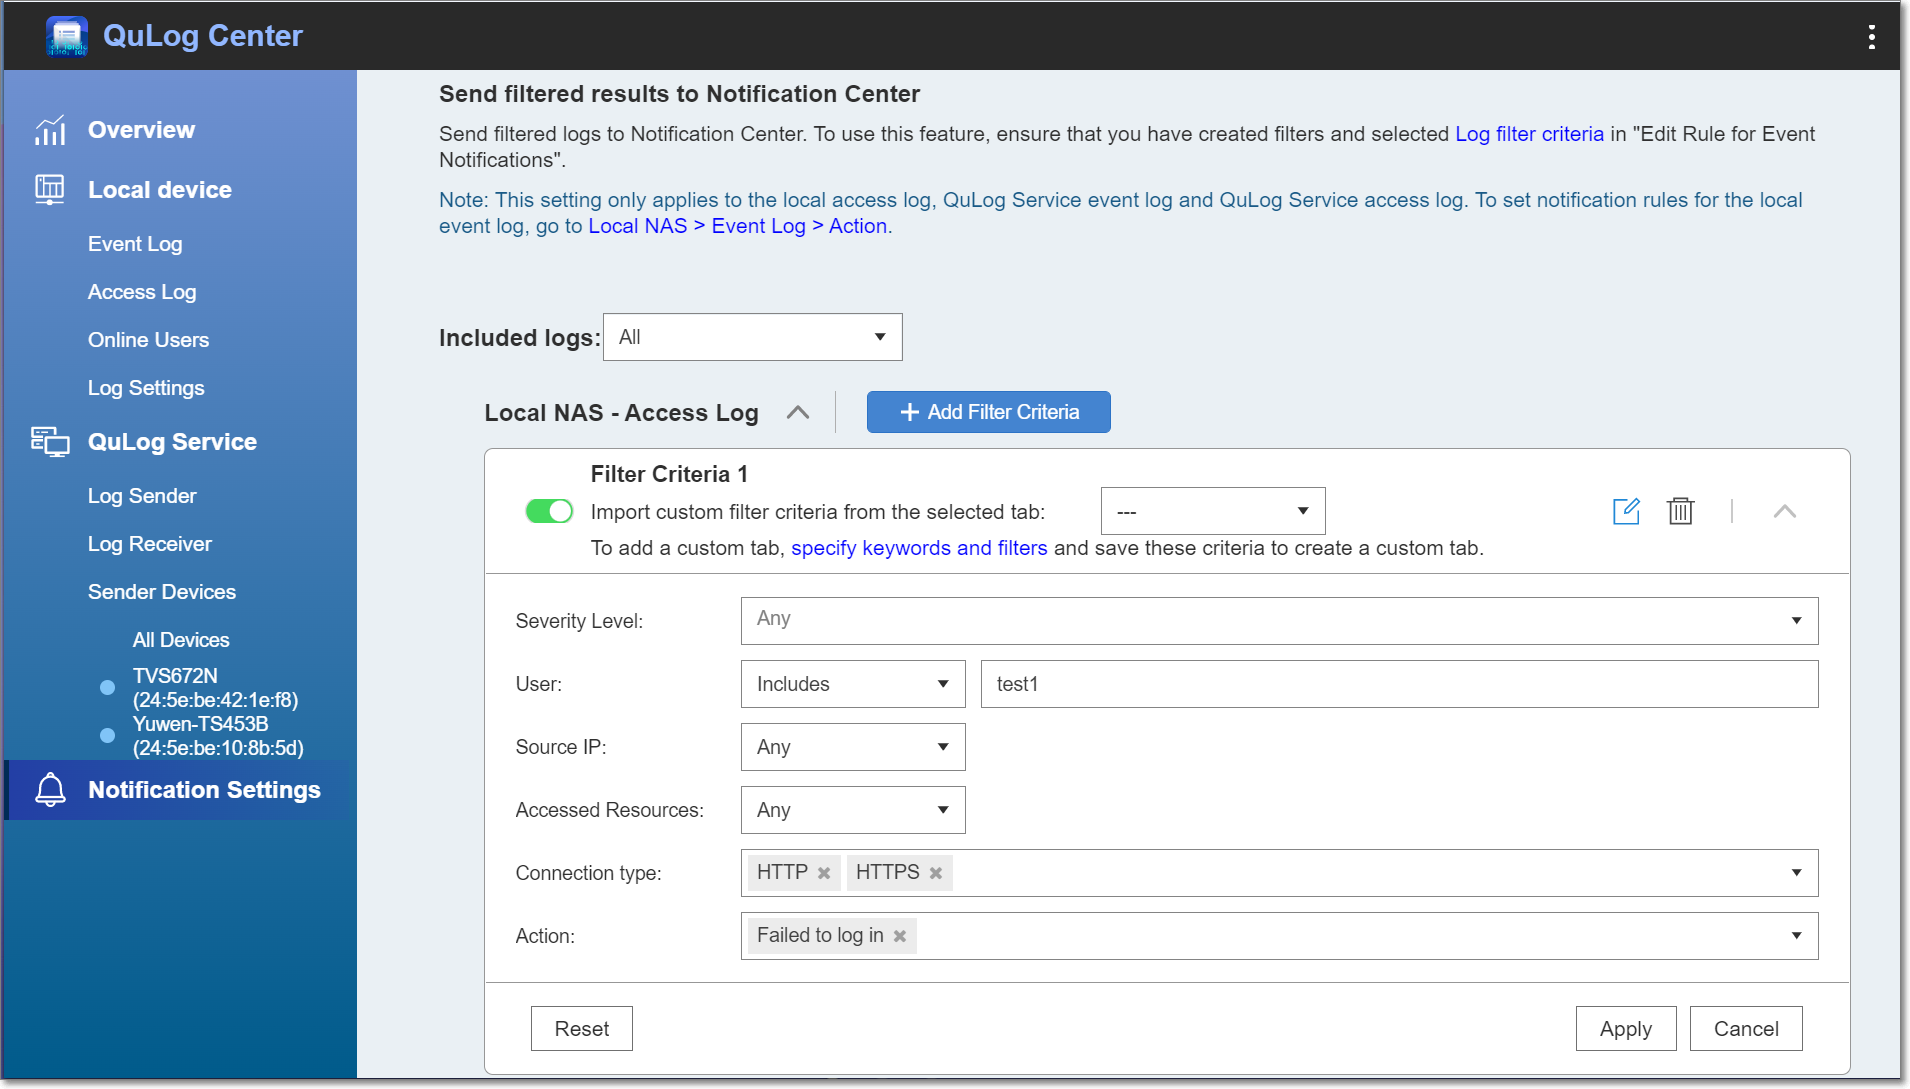
Task: Select the TVS672N device status dot
Action: click(x=107, y=687)
